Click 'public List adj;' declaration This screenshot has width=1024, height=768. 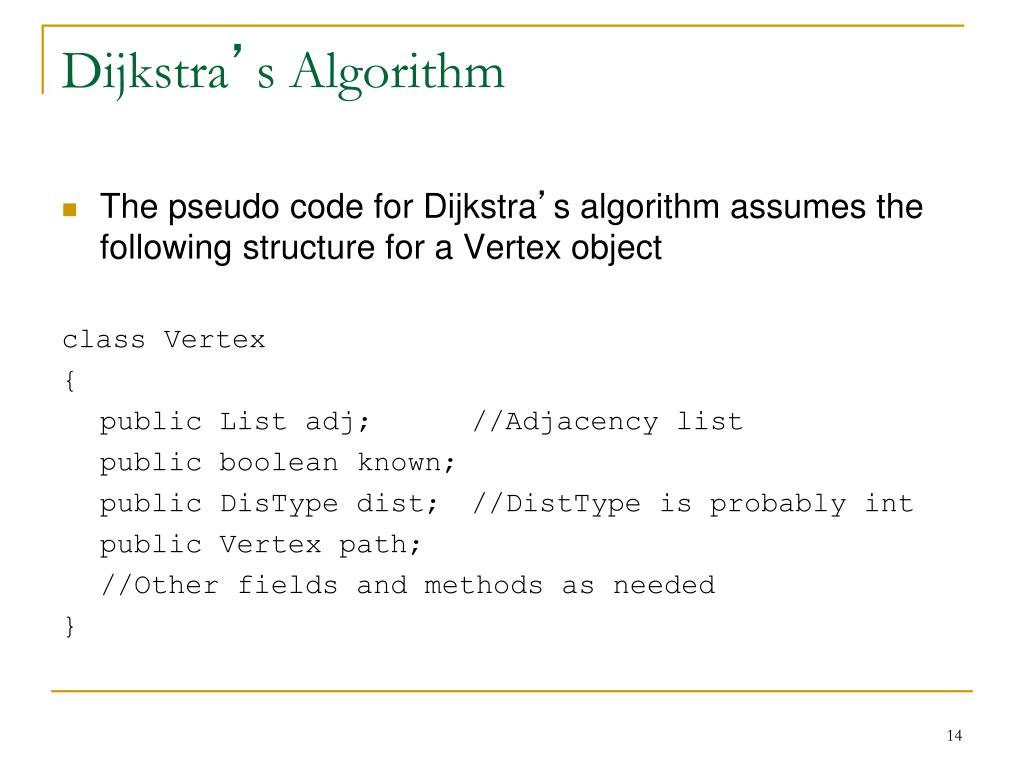point(234,422)
